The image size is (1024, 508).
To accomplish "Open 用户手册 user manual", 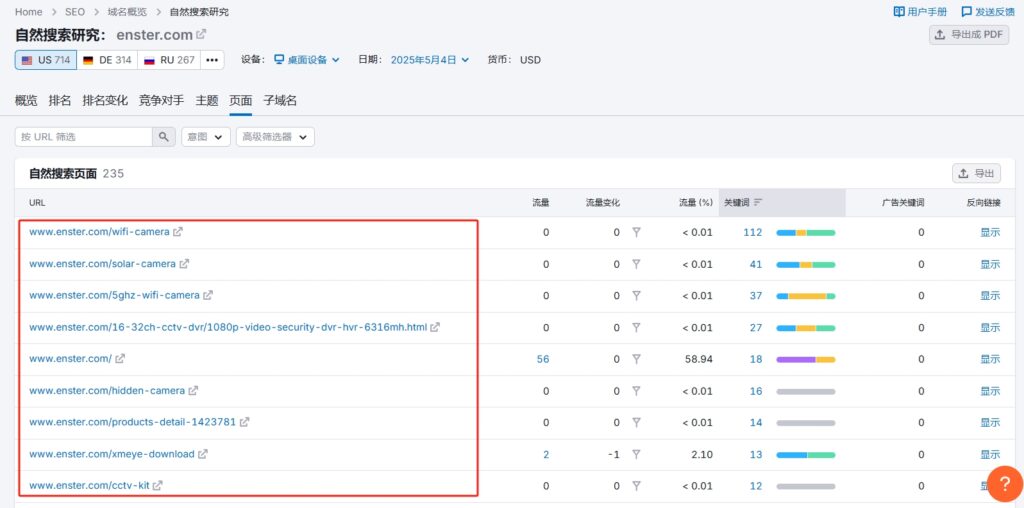I will [x=920, y=12].
